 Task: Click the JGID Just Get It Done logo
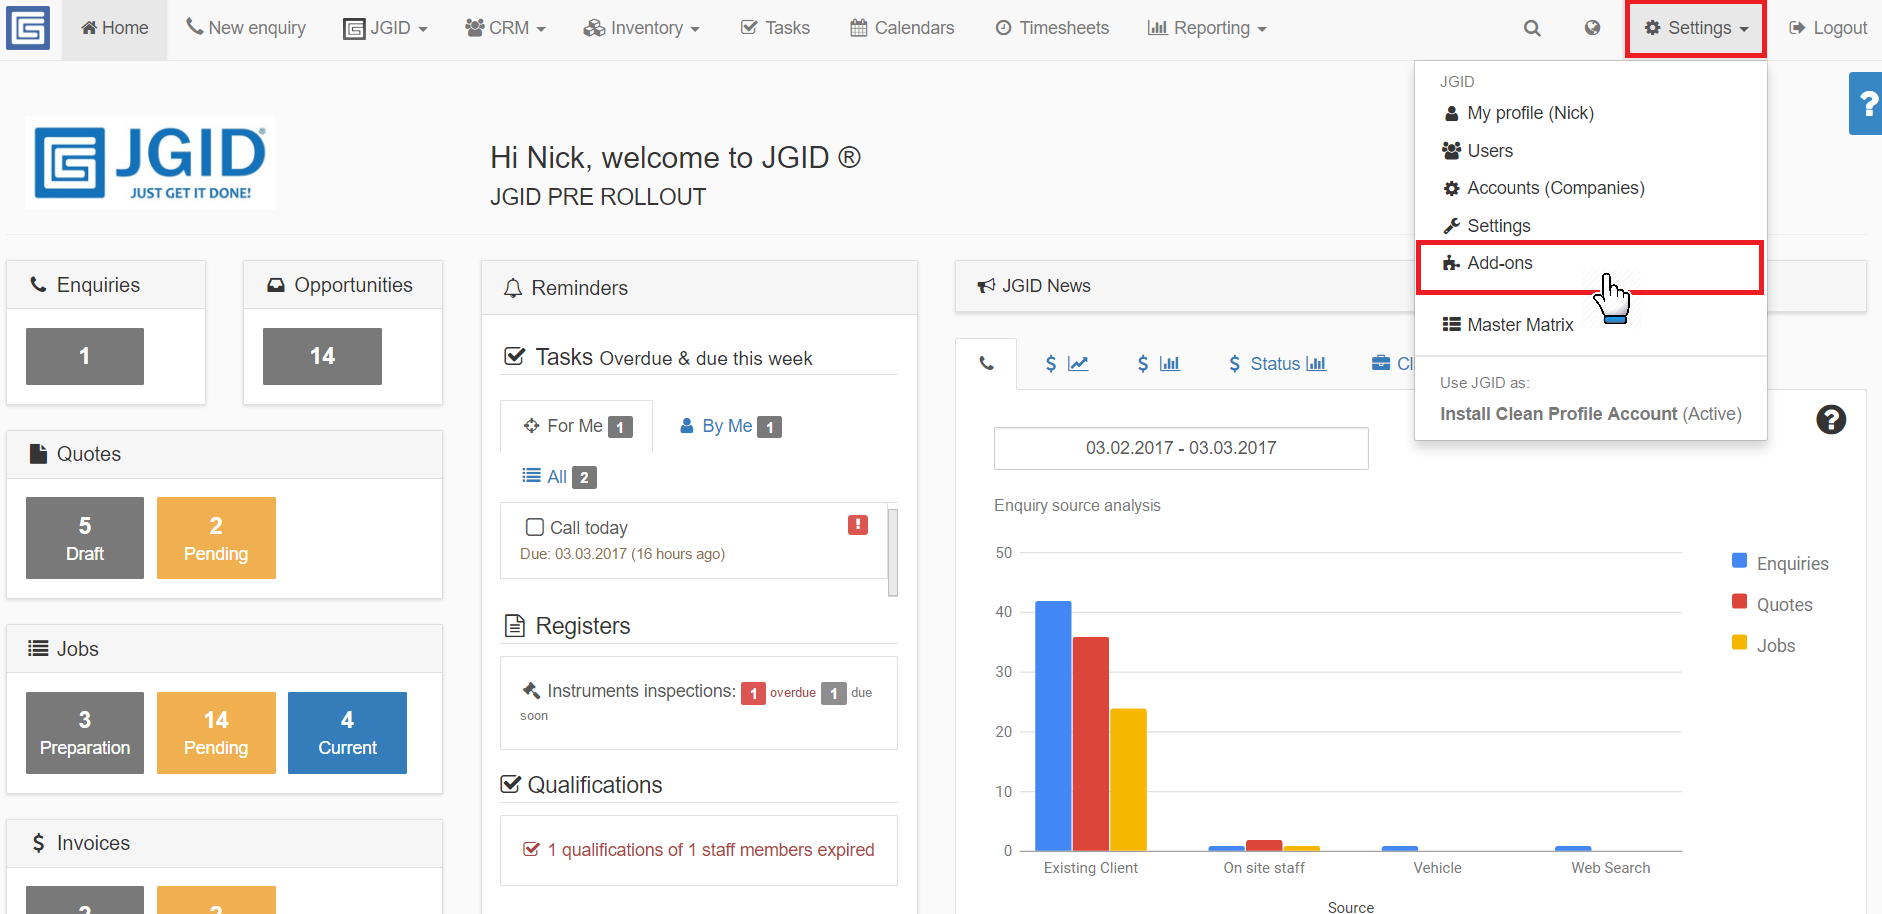[x=150, y=162]
